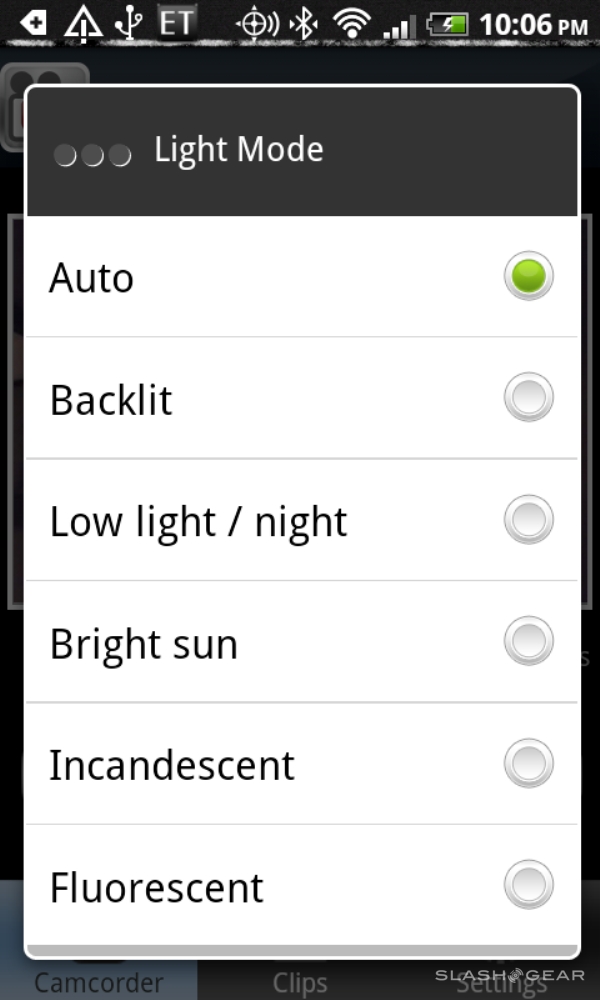Tap the Wi-Fi status icon

(x=351, y=24)
